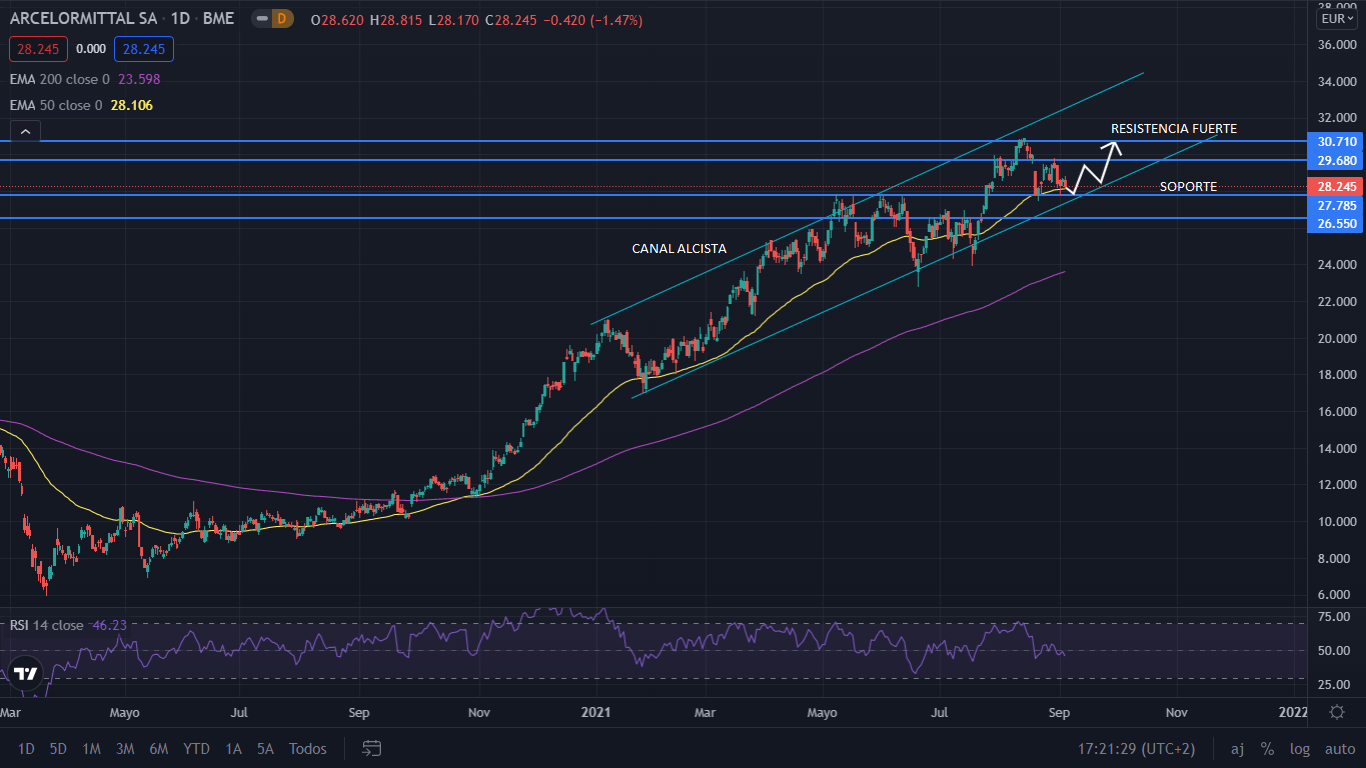Viewport: 1366px width, 768px height.
Task: Open chart settings with the gear icon
Action: click(1338, 713)
